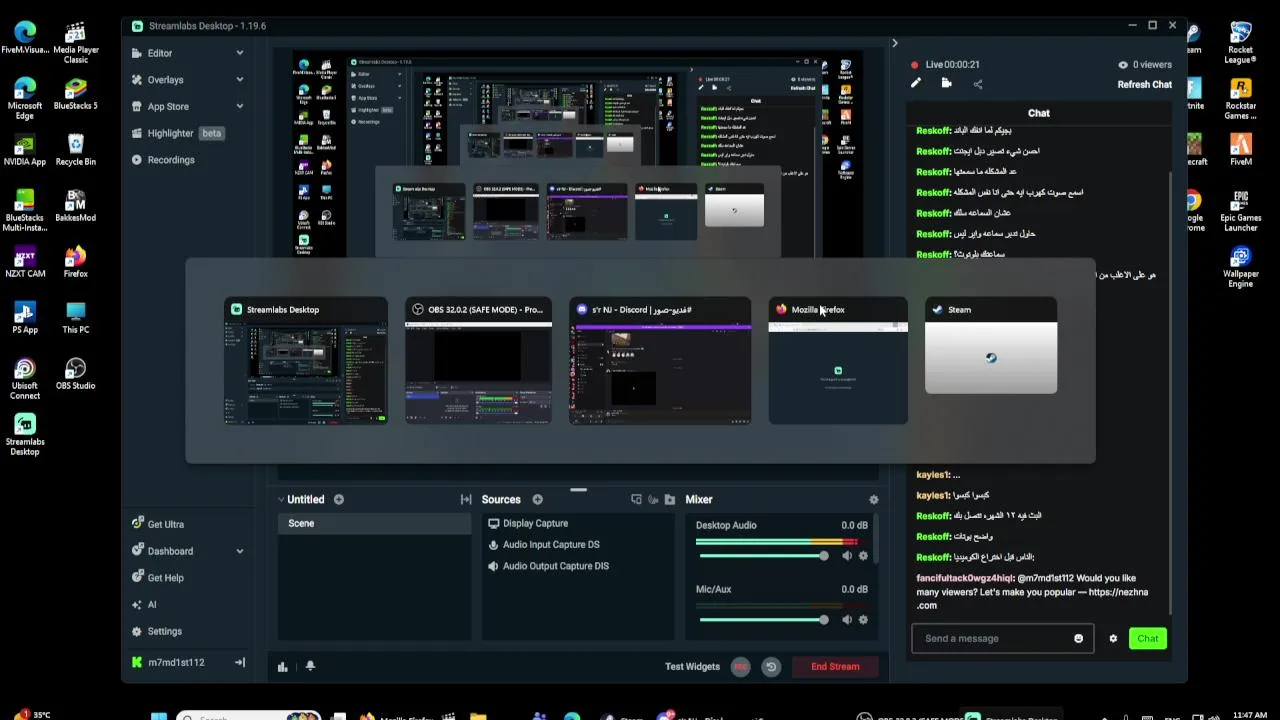Switch to OBS 32.0.2 Safe Mode thumbnail

coord(478,361)
